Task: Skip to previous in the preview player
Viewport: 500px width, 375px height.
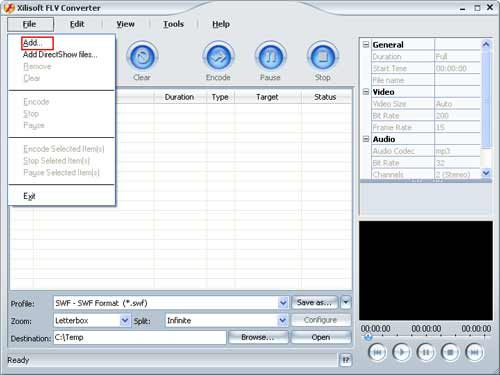Action: (x=377, y=352)
